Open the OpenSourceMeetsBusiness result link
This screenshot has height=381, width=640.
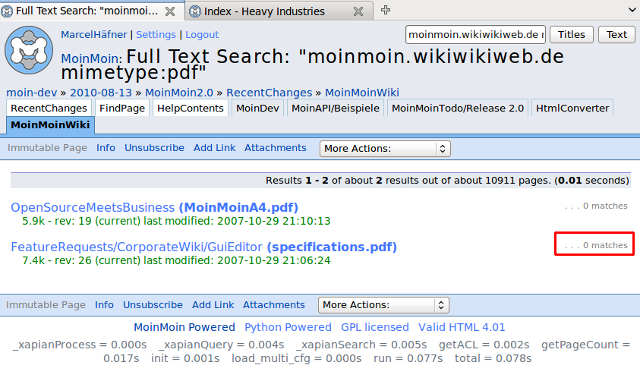click(x=93, y=207)
